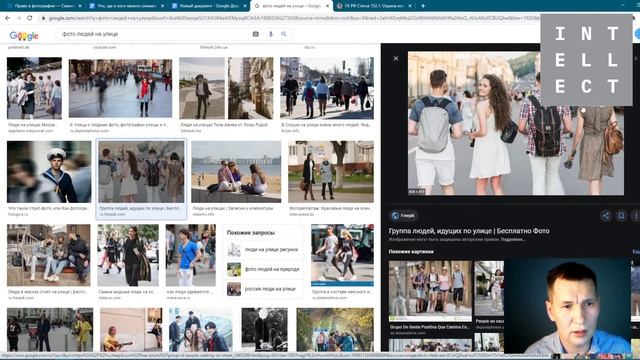Open thumbnail of woman in black striped coat
Image resolution: width=640 pixels, height=360 pixels.
click(x=128, y=255)
